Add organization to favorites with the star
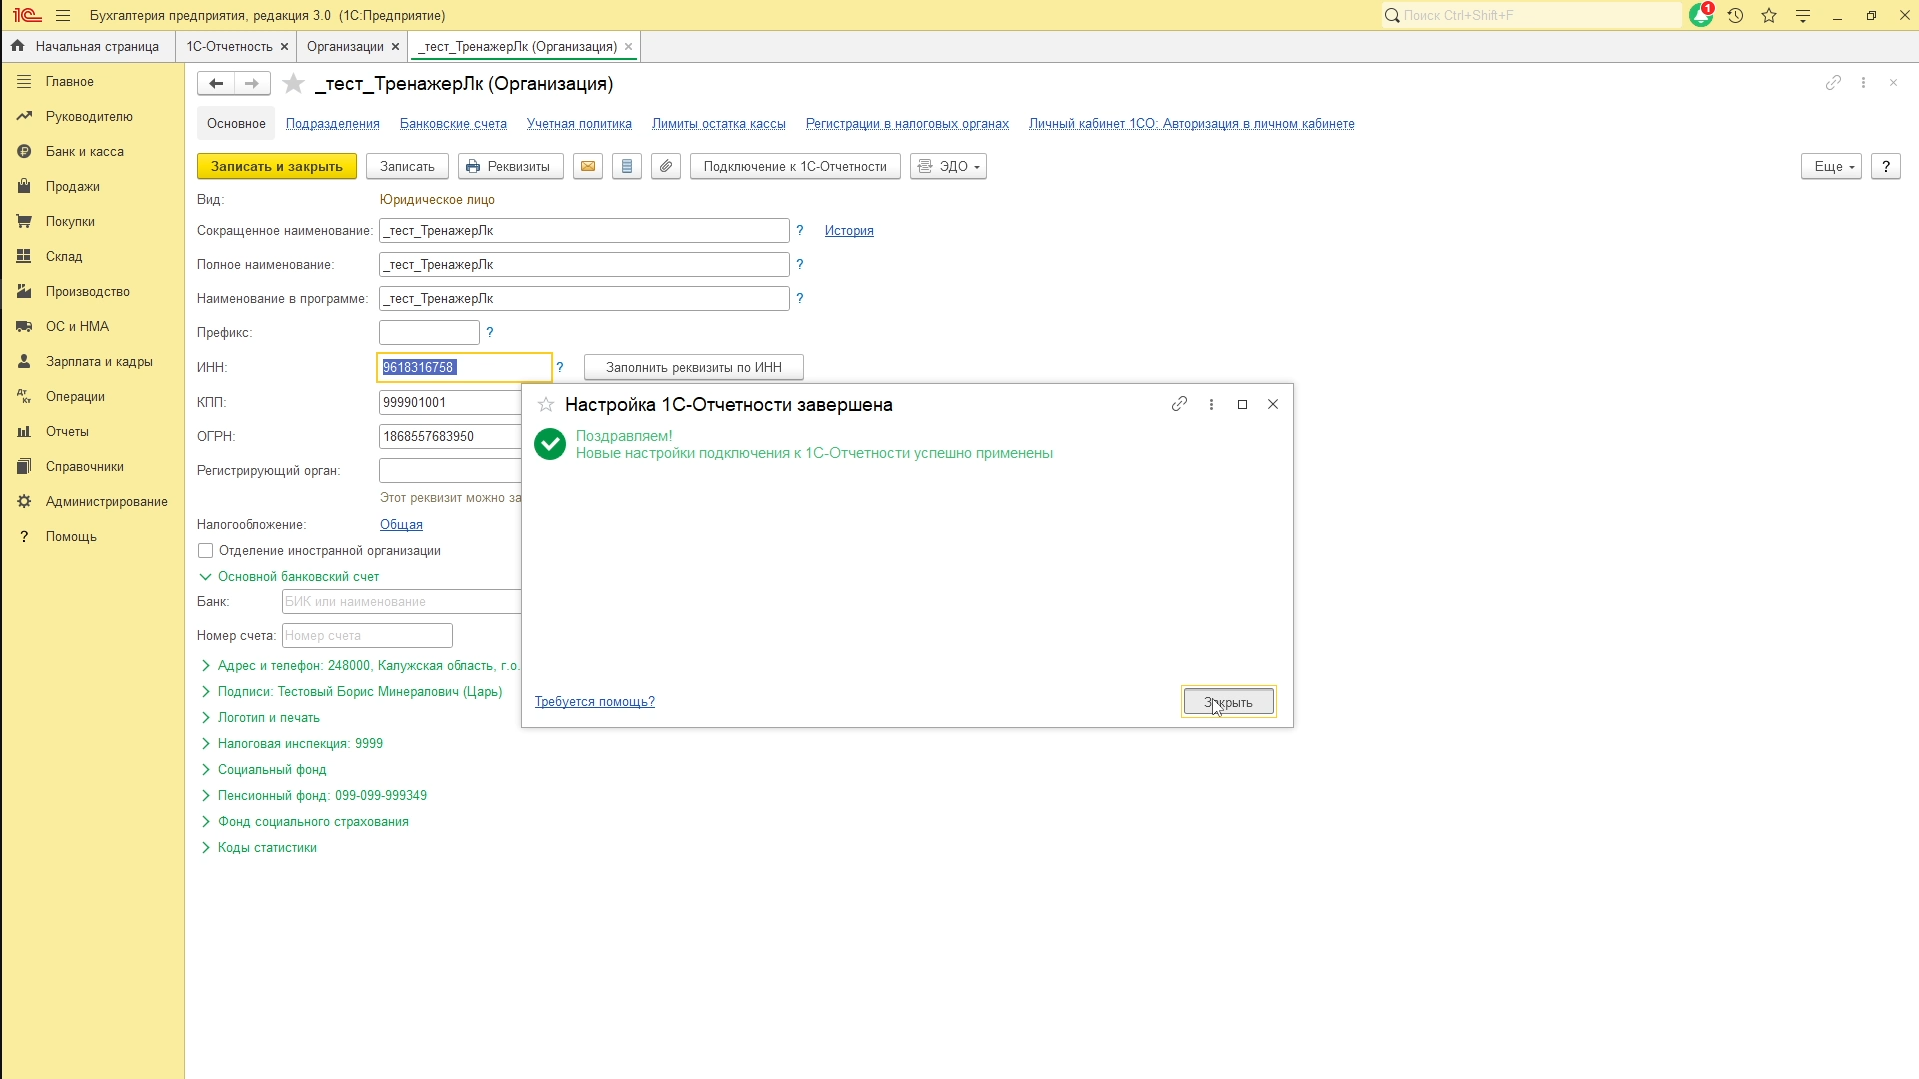The height and width of the screenshot is (1079, 1919). (x=293, y=84)
